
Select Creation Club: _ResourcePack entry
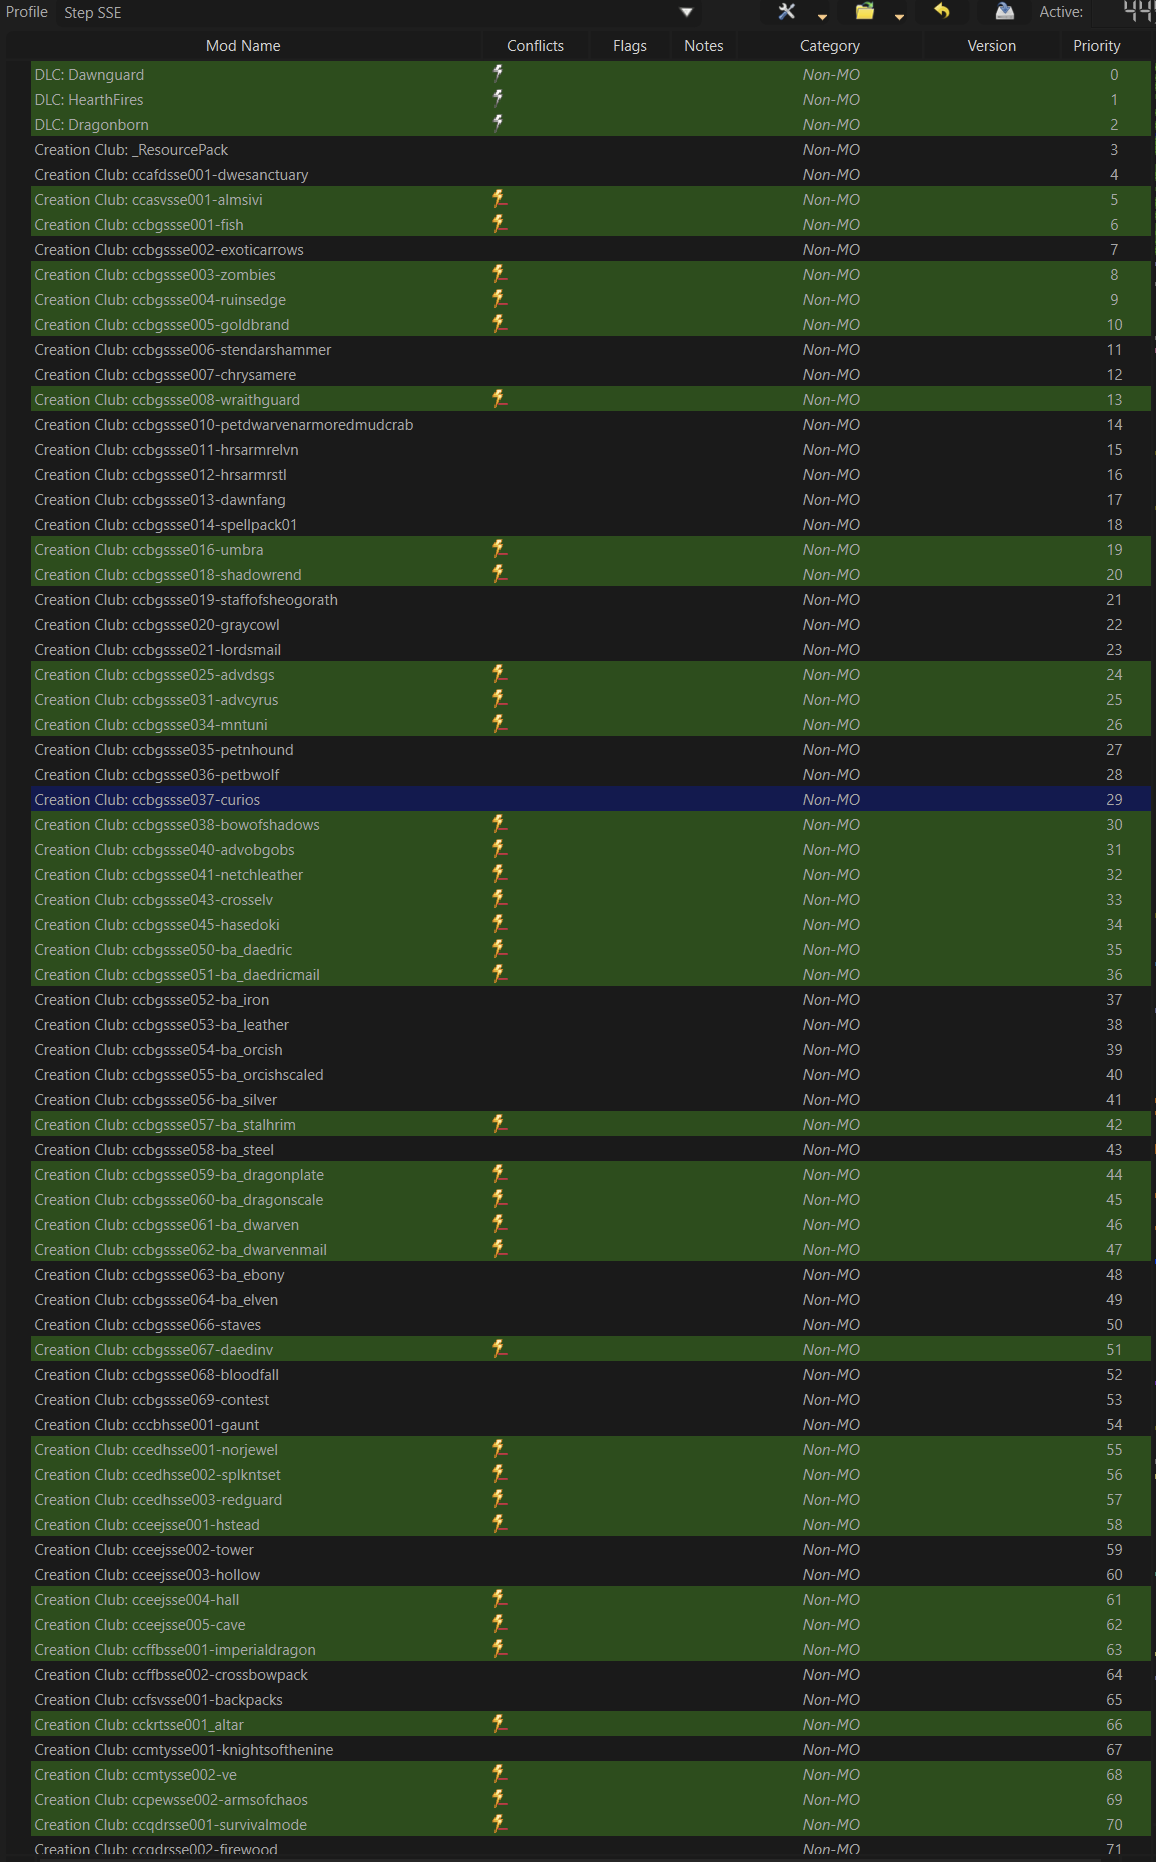click(131, 150)
